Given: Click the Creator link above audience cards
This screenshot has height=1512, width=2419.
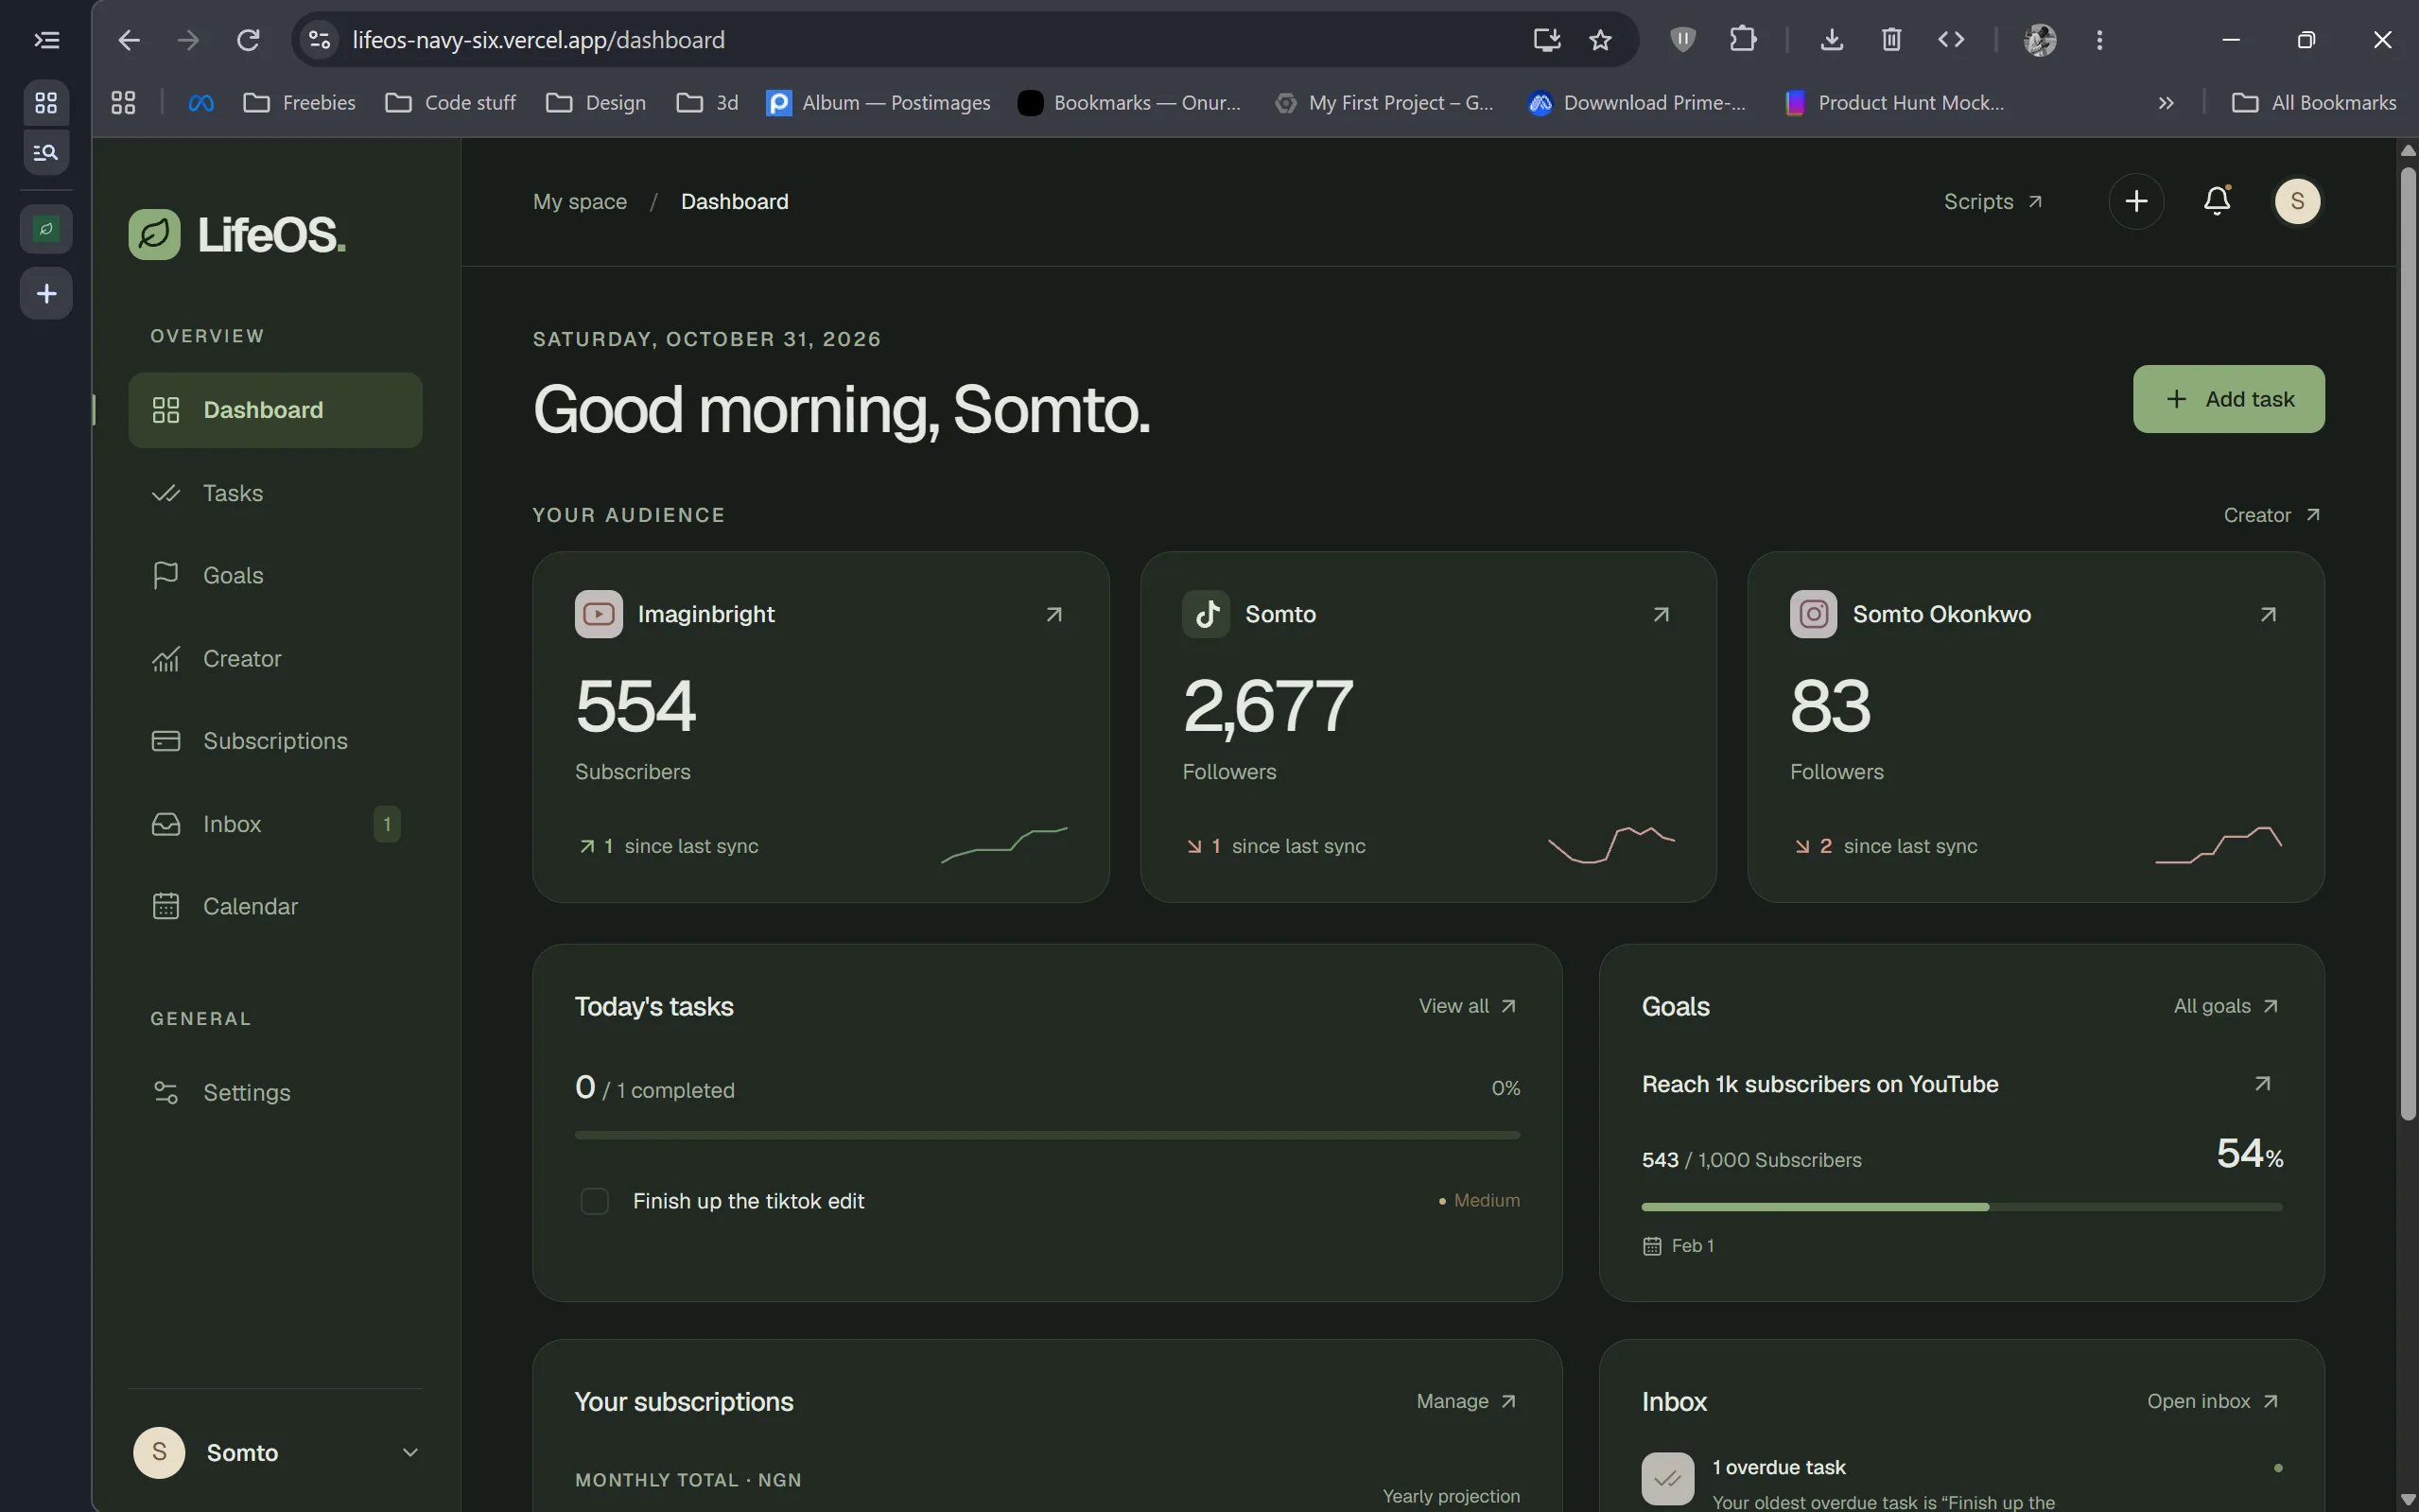Looking at the screenshot, I should (x=2271, y=515).
